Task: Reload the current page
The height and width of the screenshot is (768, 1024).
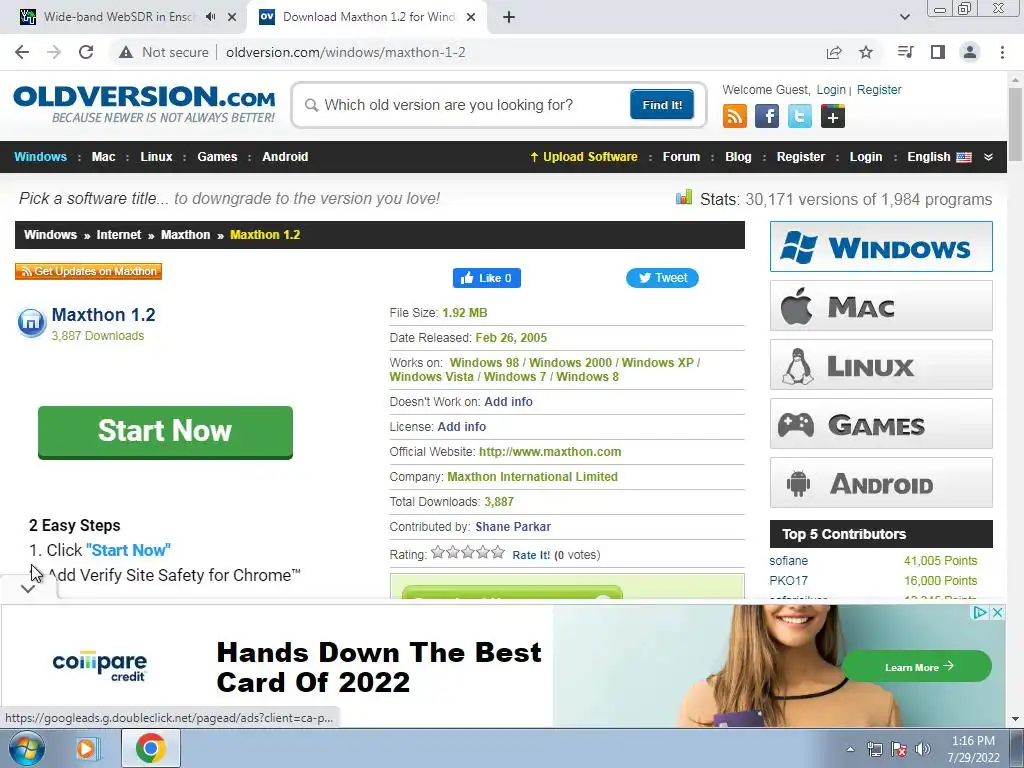Action: (x=86, y=52)
